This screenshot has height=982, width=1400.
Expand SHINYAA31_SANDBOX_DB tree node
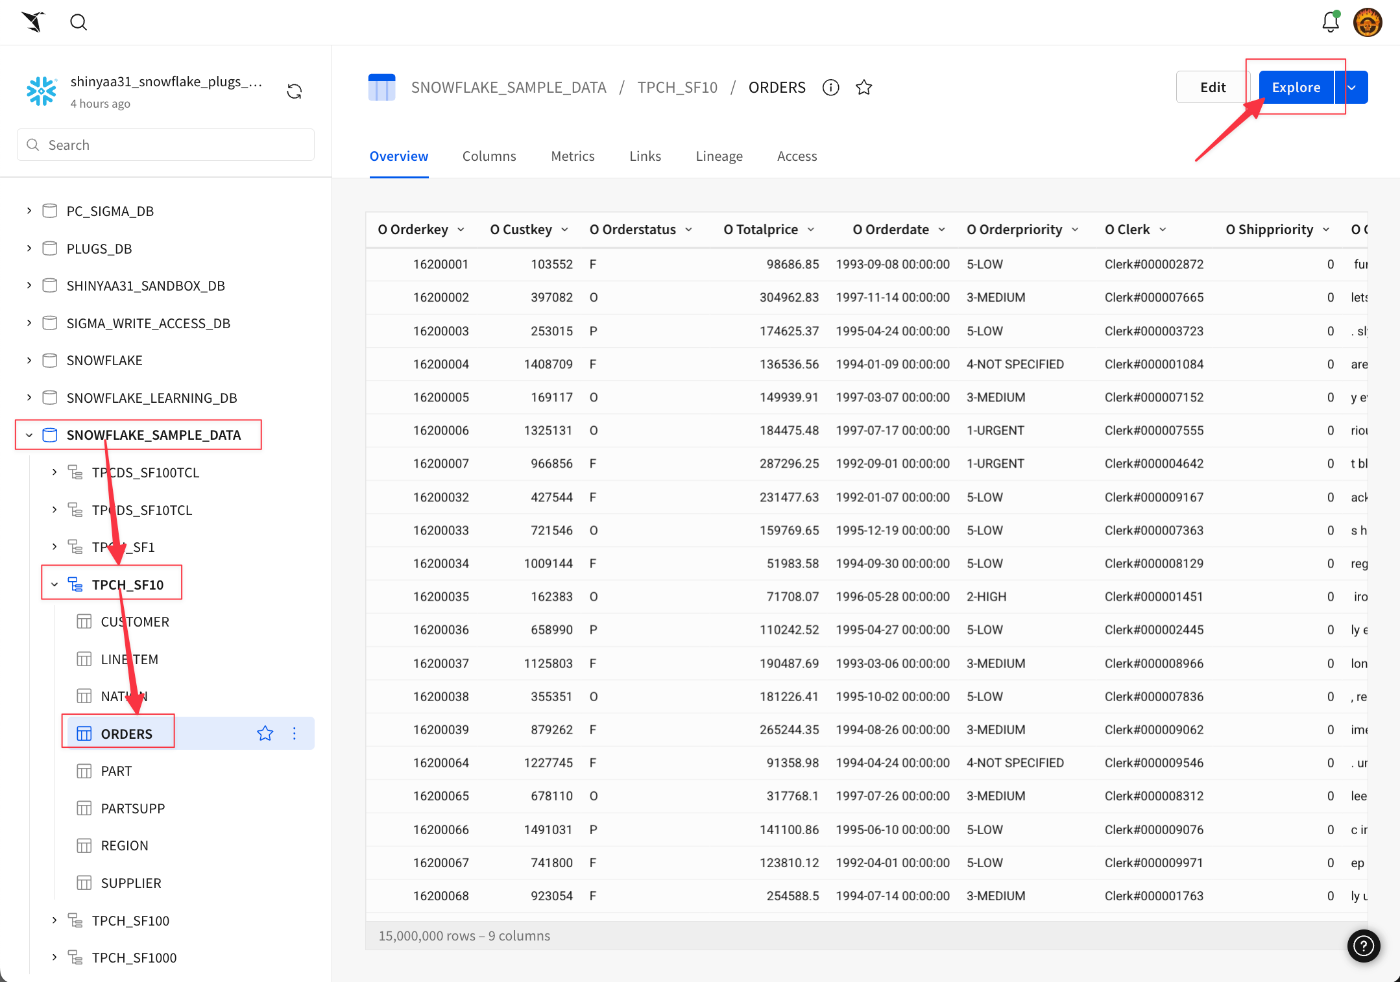click(29, 286)
